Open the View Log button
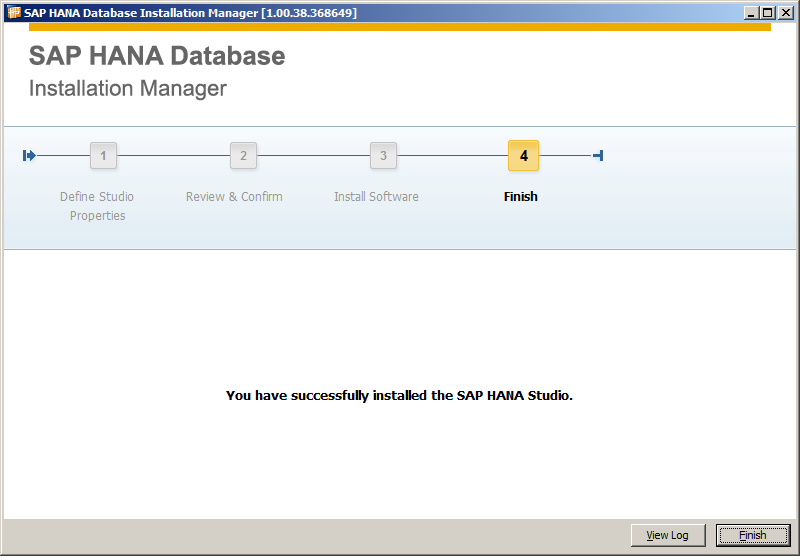The width and height of the screenshot is (800, 560). point(667,535)
